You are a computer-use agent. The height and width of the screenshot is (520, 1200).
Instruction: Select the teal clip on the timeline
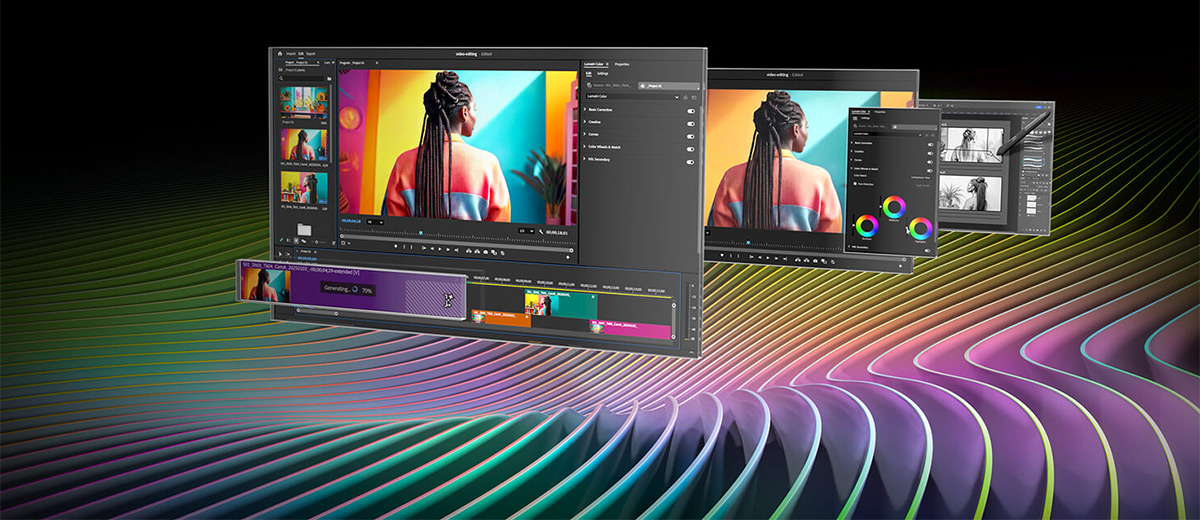click(560, 303)
